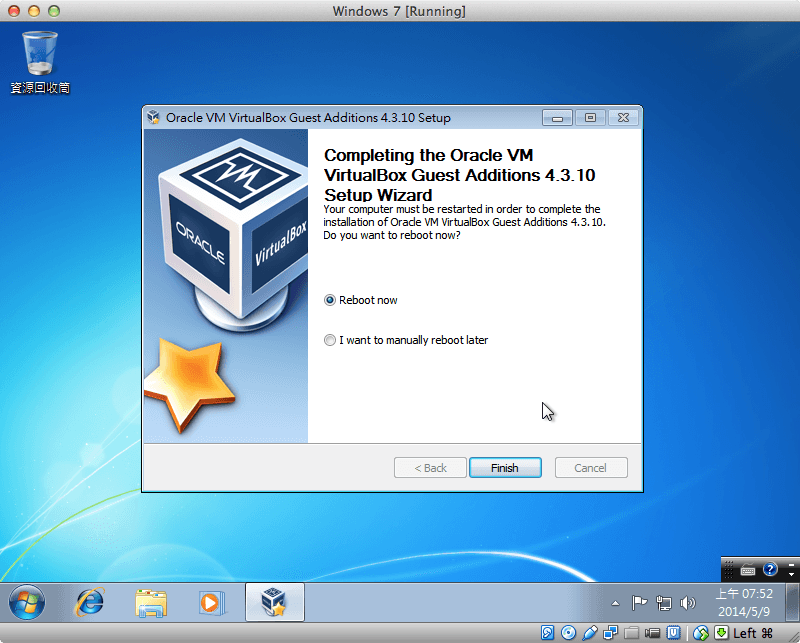
Task: Expand the hidden notification icons tray
Action: coord(614,603)
